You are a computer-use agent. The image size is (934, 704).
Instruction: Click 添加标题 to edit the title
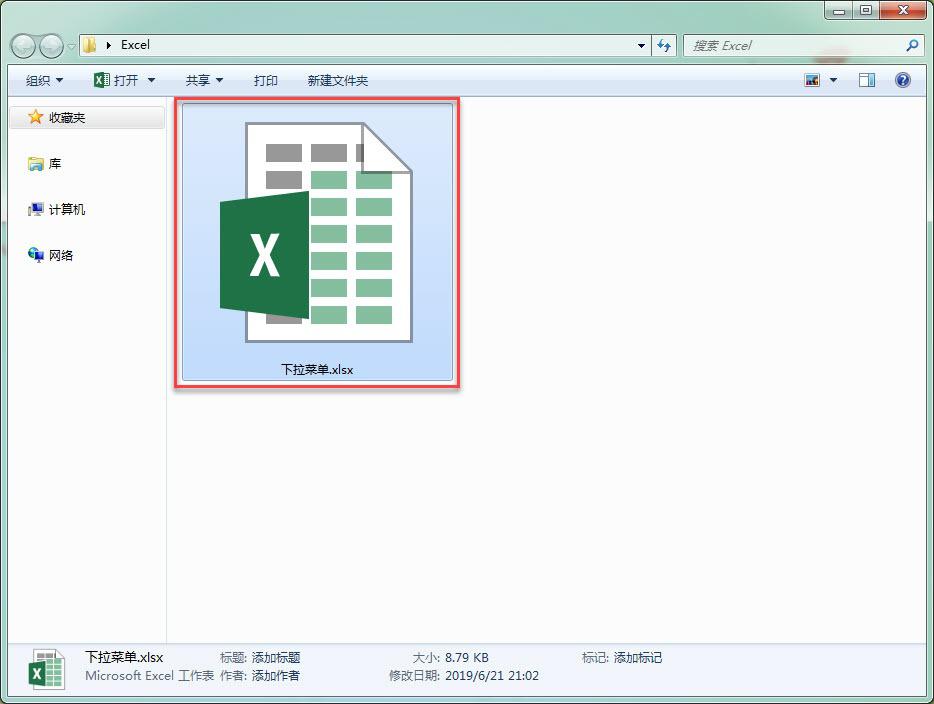[276, 658]
